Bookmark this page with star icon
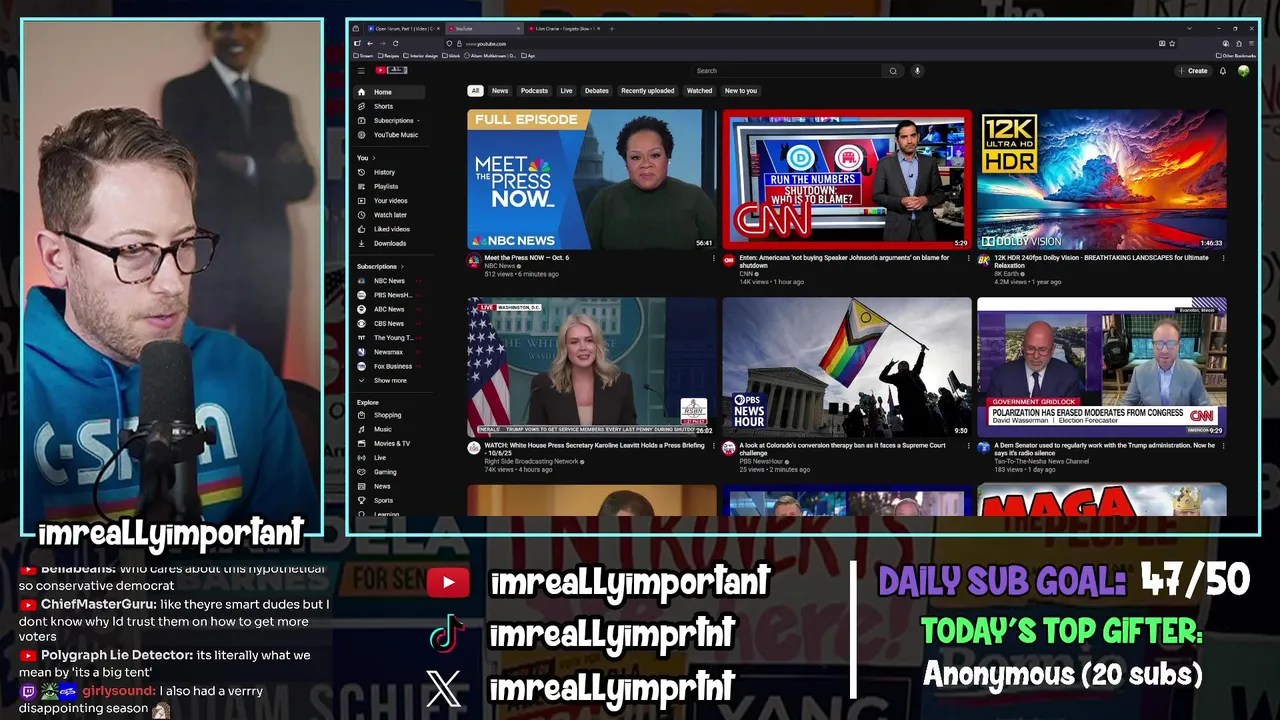The height and width of the screenshot is (720, 1280). (x=1172, y=43)
